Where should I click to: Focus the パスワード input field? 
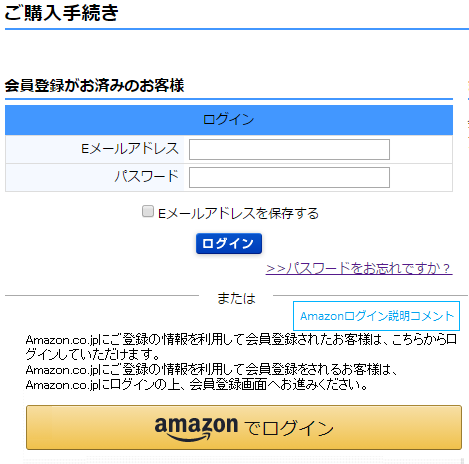289,177
